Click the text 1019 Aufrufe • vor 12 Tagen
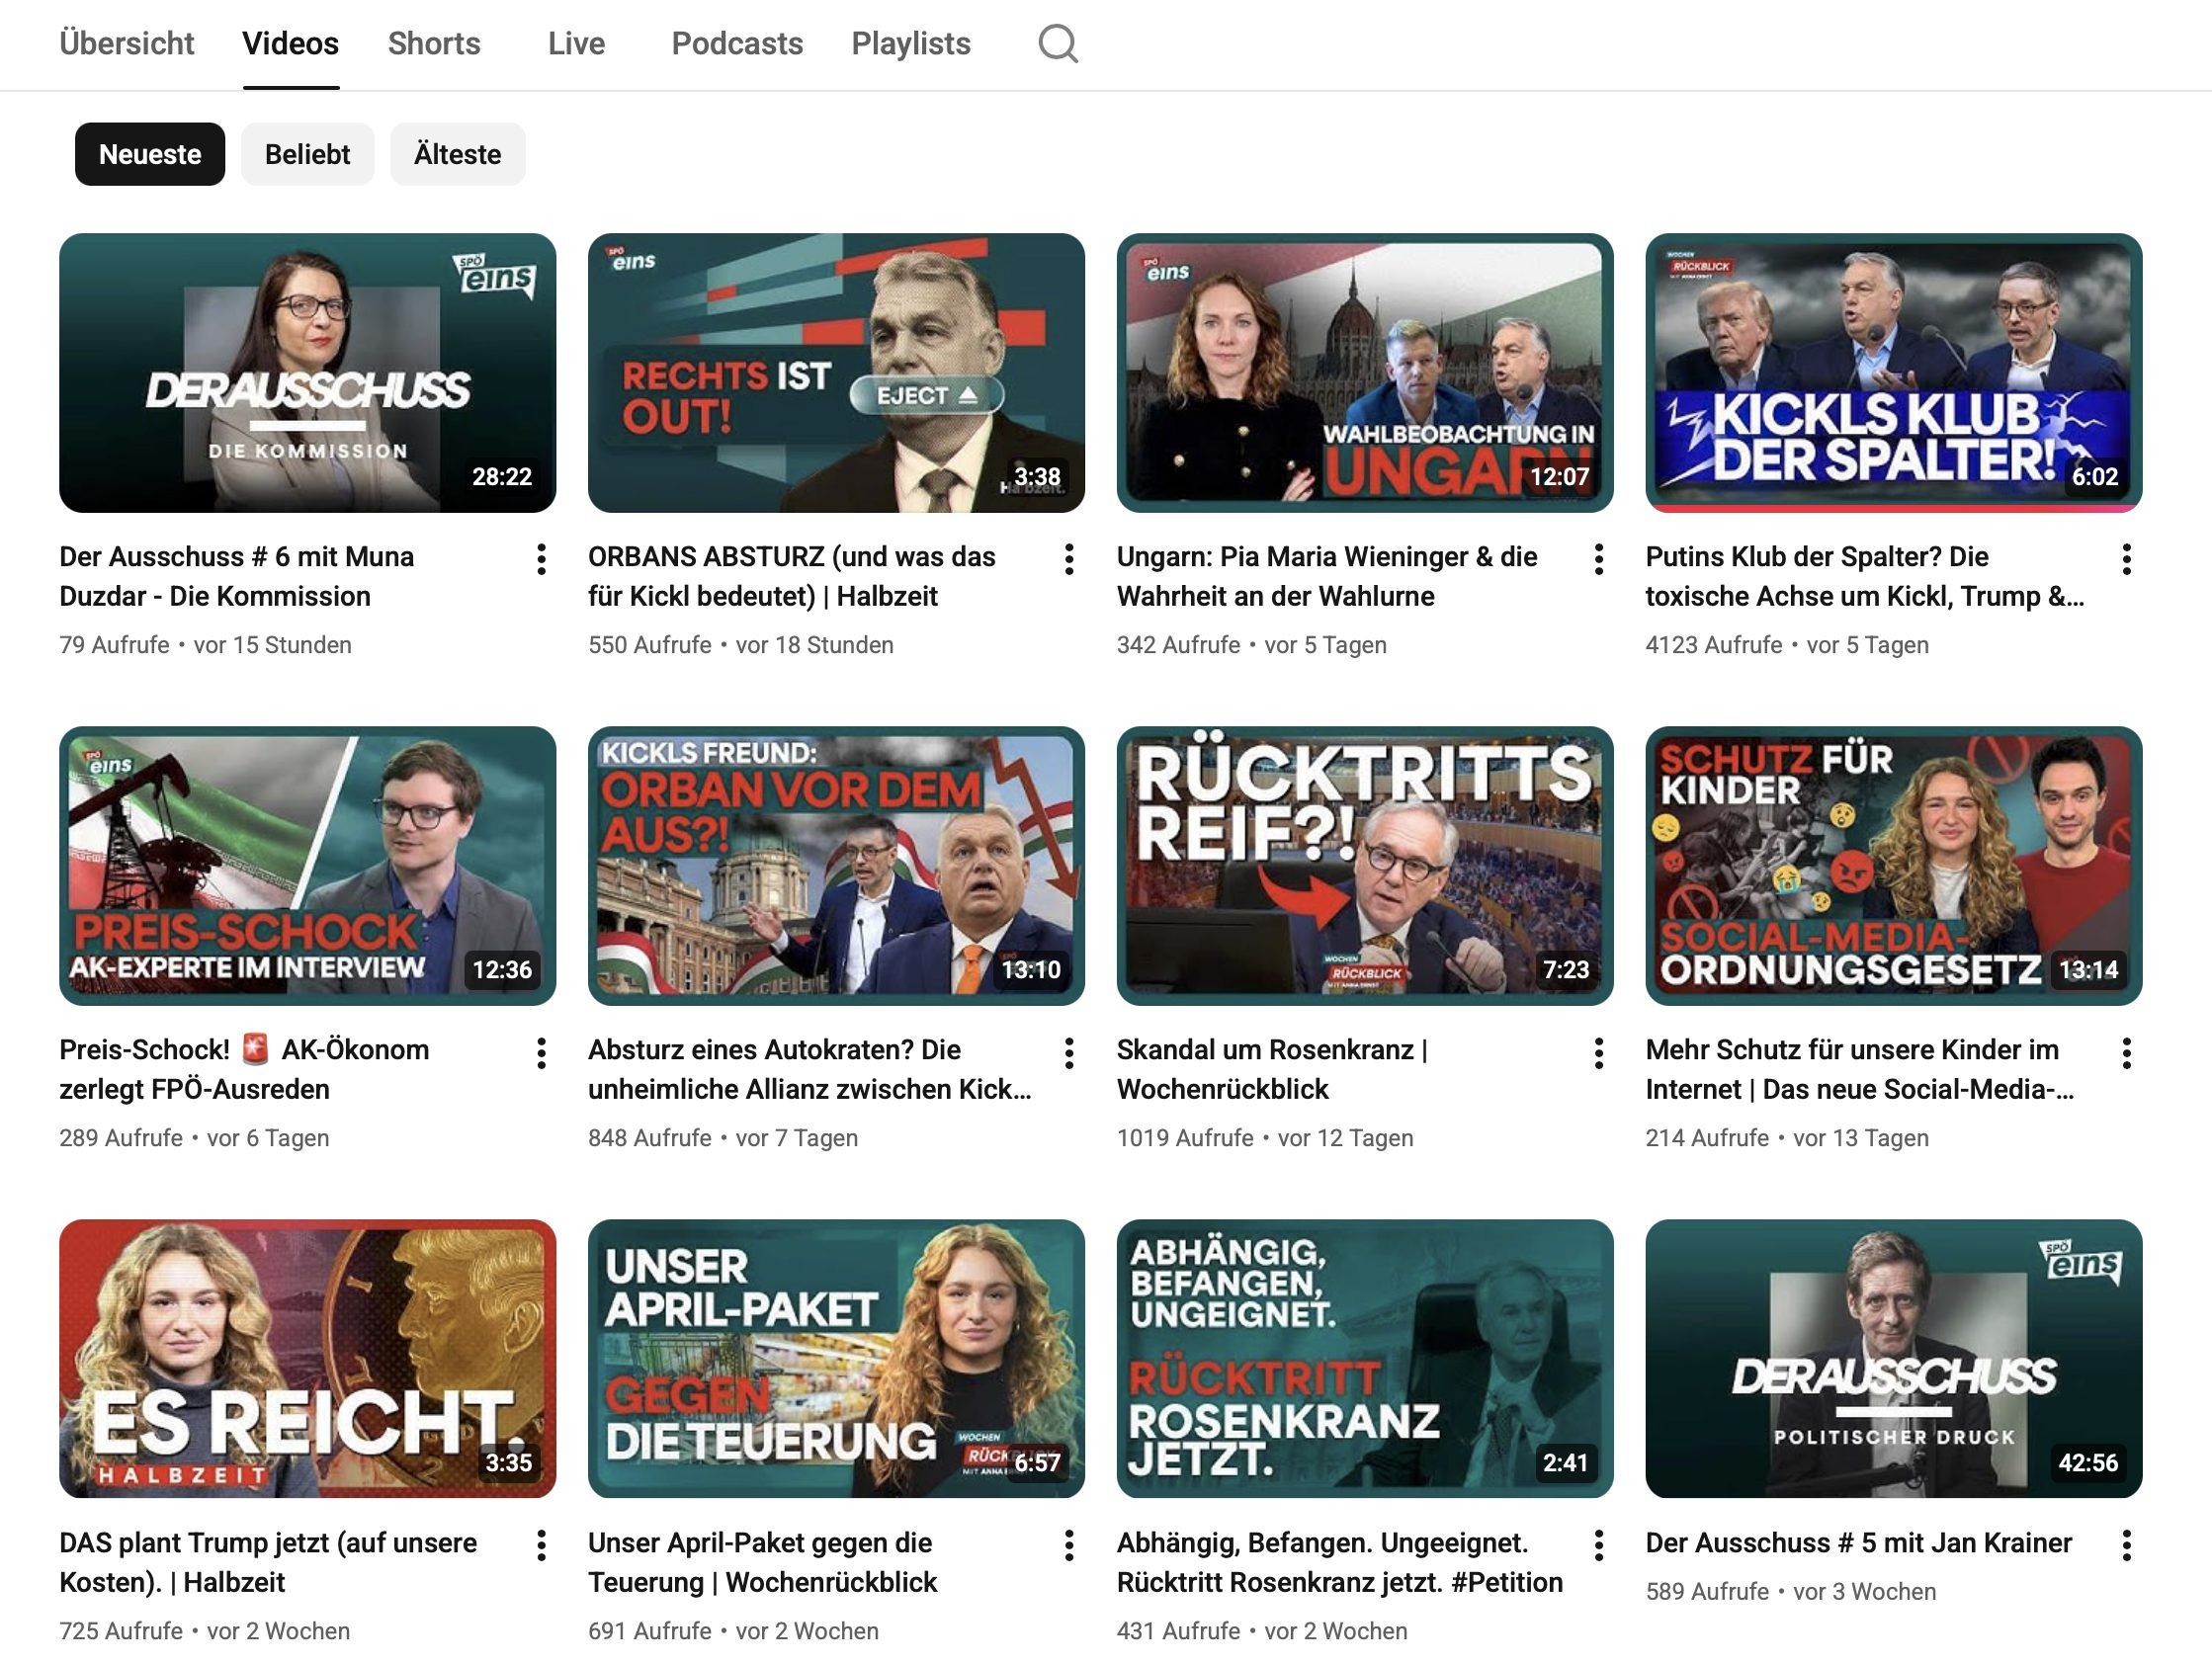 coord(1265,1138)
